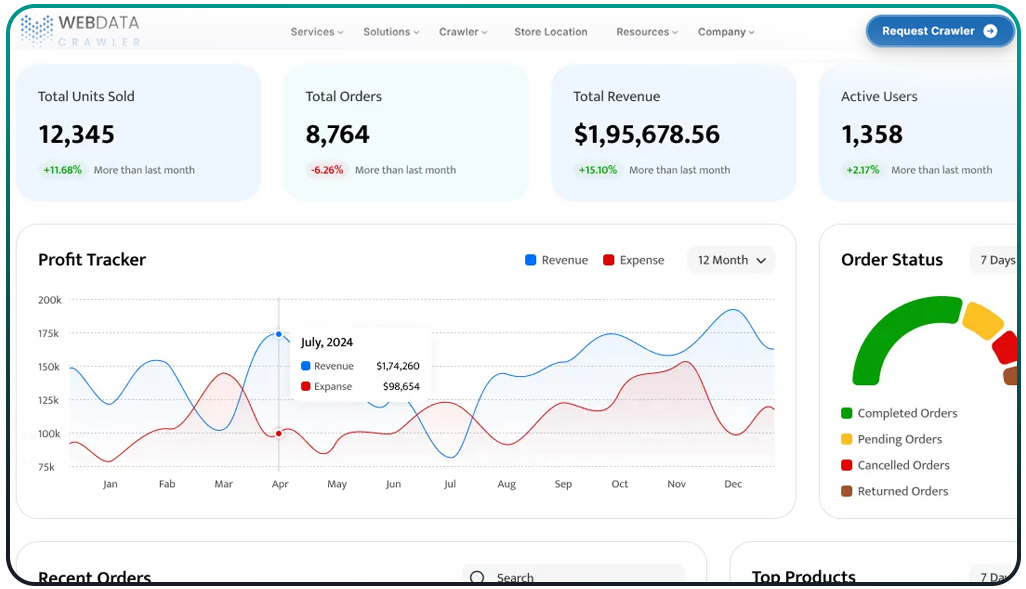Open the 7 Days filter on Order Status
The image size is (1026, 589).
click(996, 260)
